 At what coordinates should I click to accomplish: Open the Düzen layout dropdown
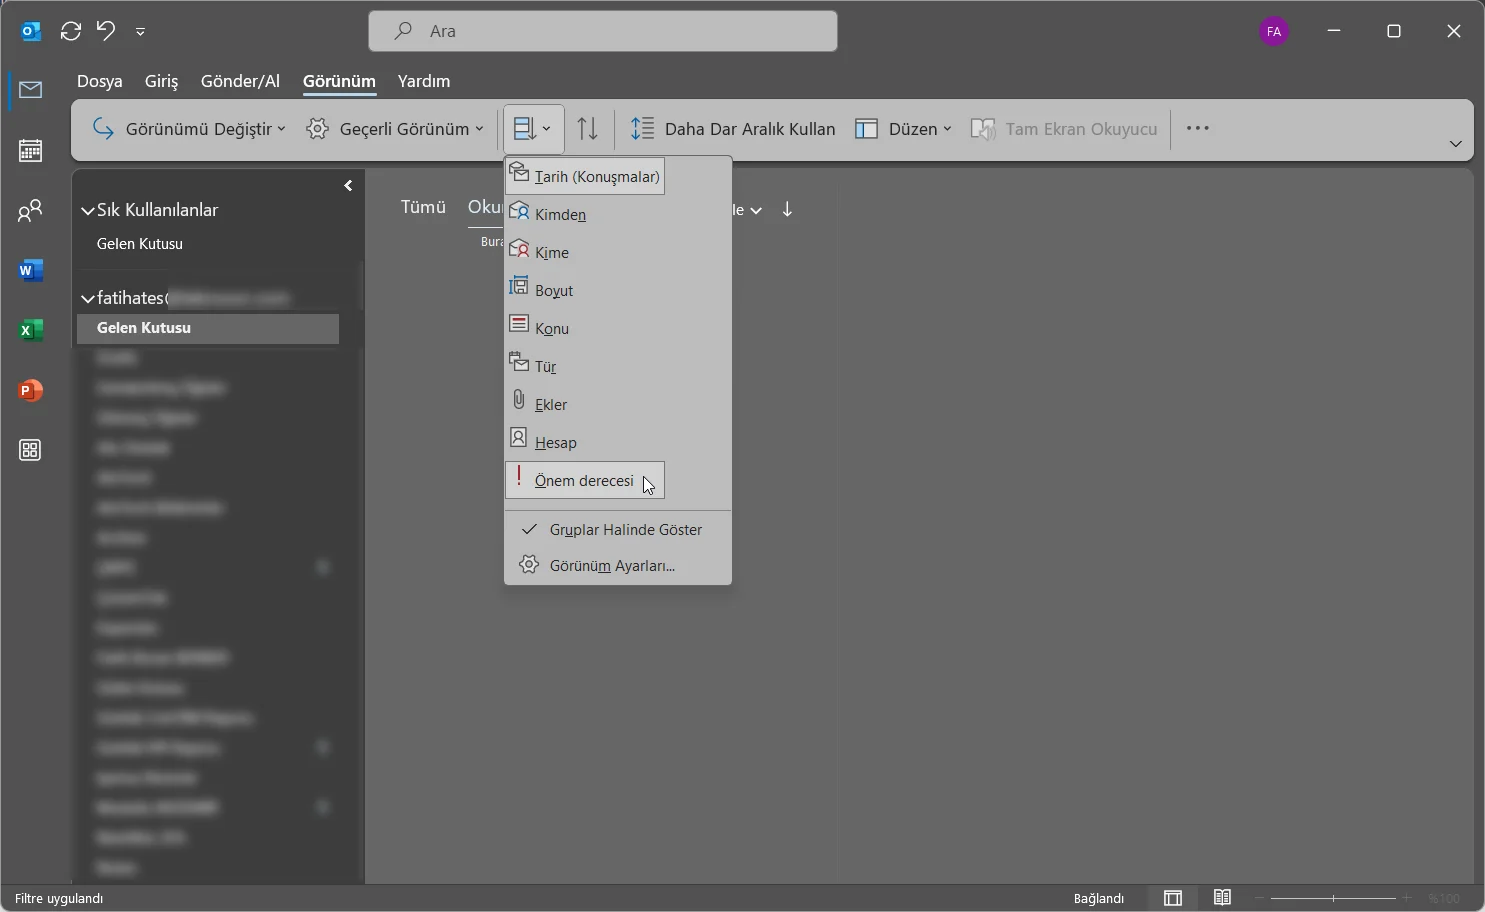coord(904,129)
